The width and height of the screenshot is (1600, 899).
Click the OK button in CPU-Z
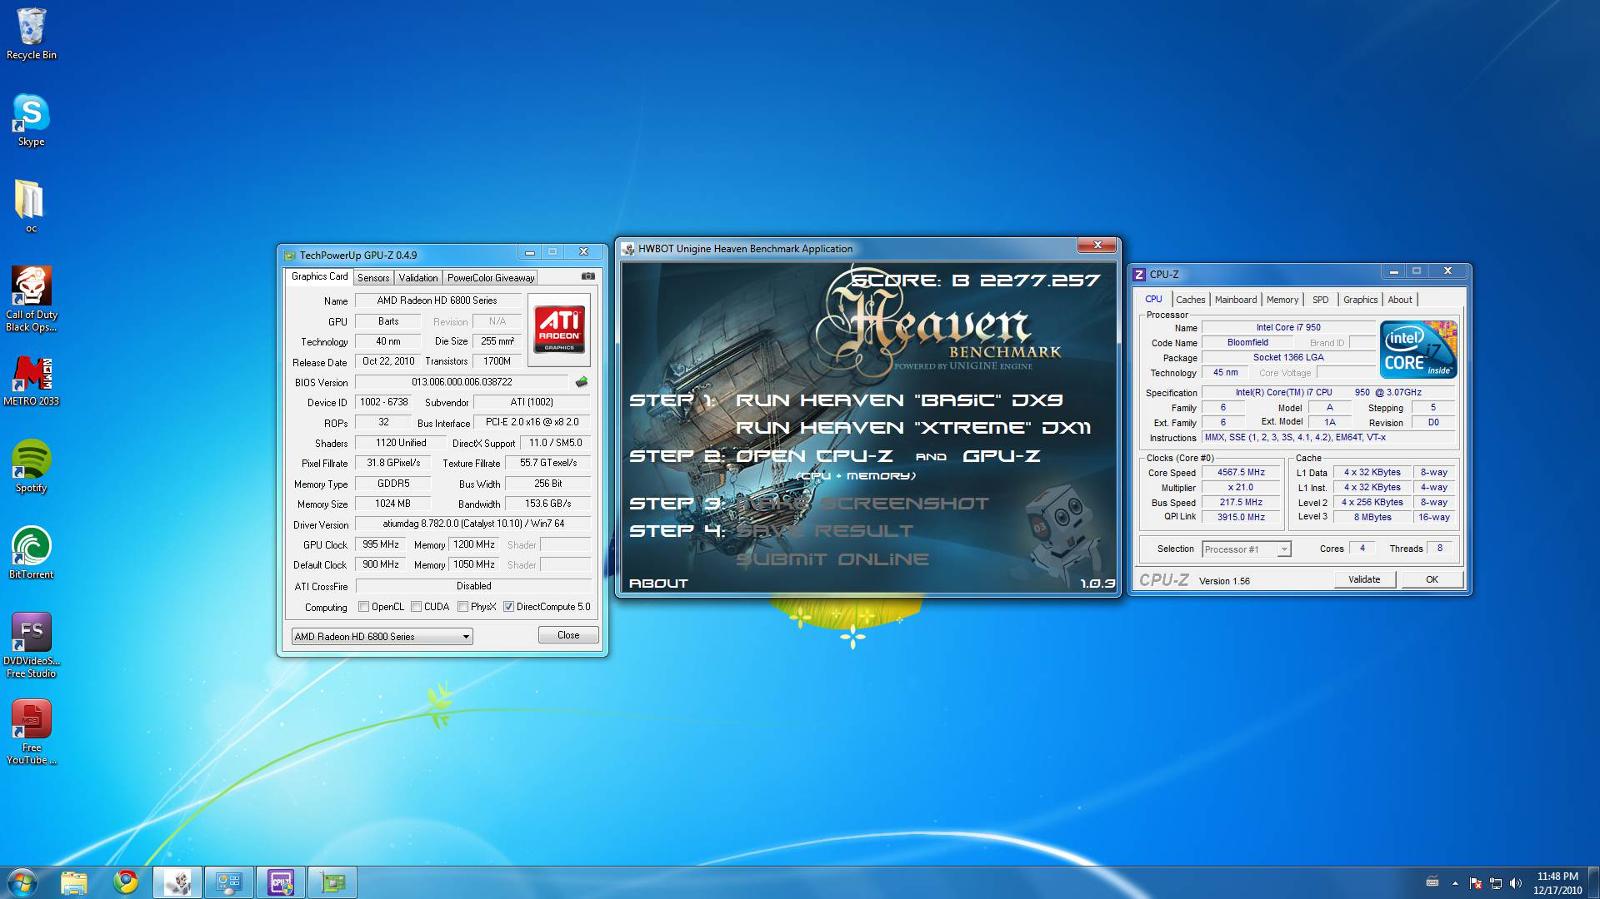(x=1431, y=580)
